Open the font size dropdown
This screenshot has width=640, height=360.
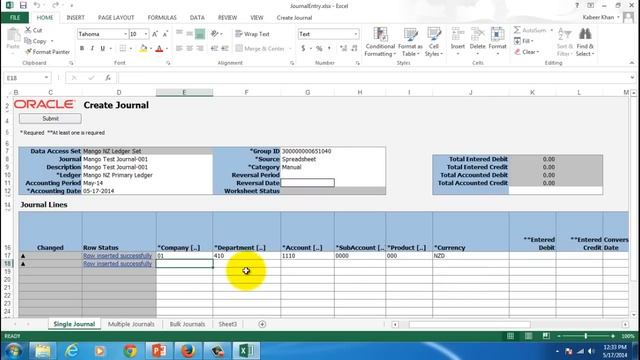point(146,34)
